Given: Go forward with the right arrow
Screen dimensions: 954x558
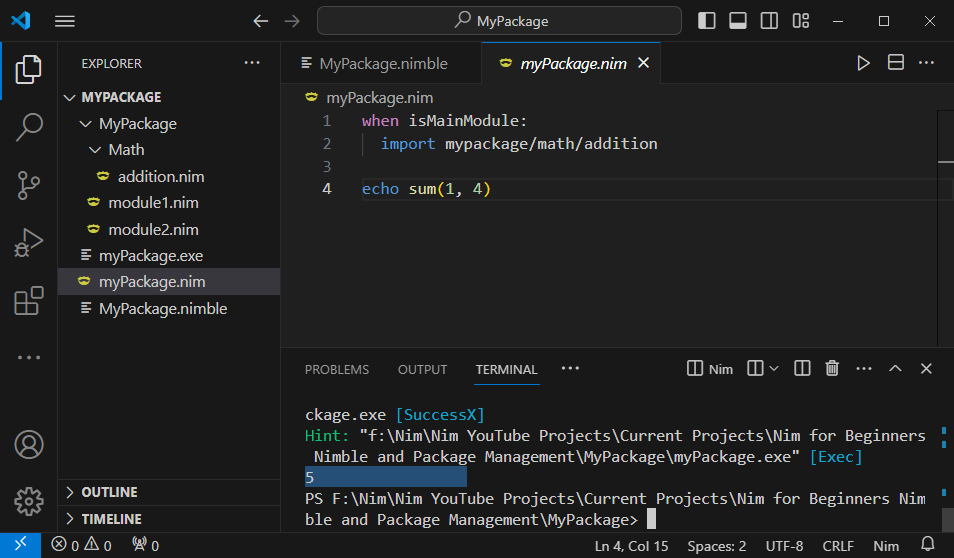Looking at the screenshot, I should (x=292, y=21).
